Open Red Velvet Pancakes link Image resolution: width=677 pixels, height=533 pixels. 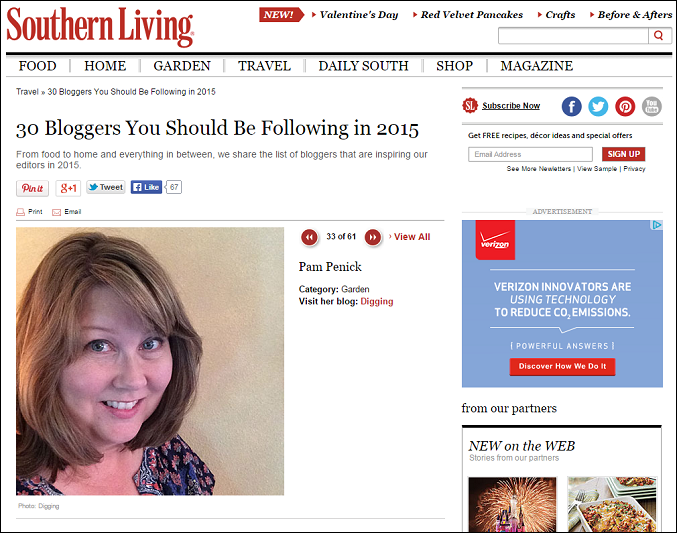click(x=471, y=15)
